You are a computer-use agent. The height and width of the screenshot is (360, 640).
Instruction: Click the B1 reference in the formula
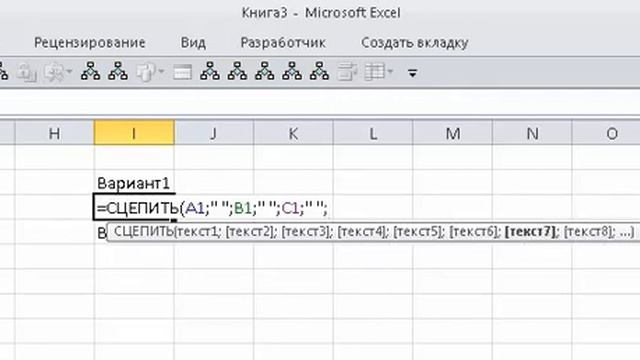pyautogui.click(x=243, y=208)
